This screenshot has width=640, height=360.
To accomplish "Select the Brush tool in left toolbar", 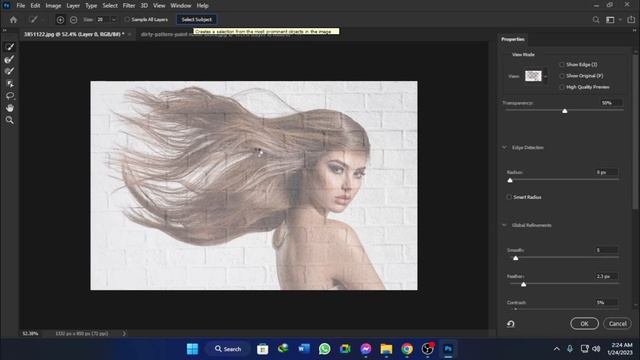I will (10, 71).
